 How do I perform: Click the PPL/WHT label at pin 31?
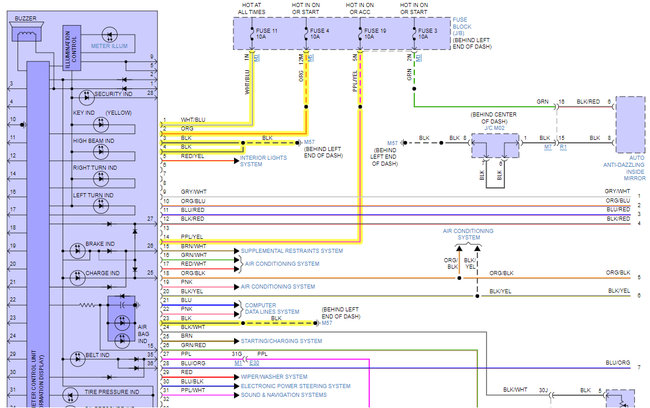point(193,390)
